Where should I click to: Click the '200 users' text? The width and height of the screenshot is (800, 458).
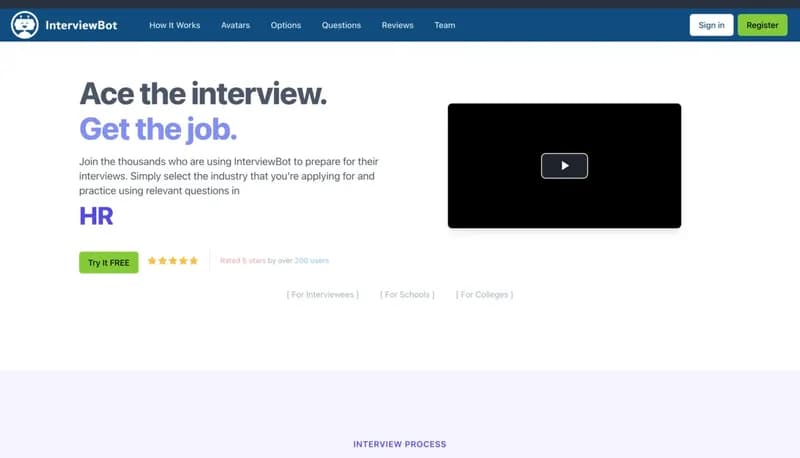click(x=312, y=261)
